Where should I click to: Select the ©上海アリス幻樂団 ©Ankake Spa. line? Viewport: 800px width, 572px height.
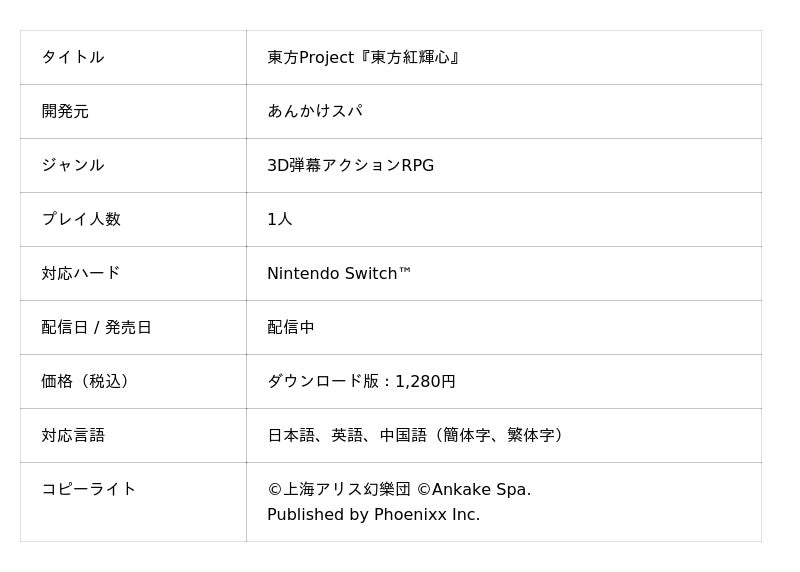(399, 490)
